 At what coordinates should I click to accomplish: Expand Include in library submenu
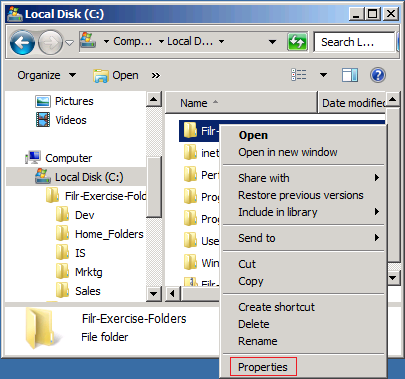[x=303, y=212]
